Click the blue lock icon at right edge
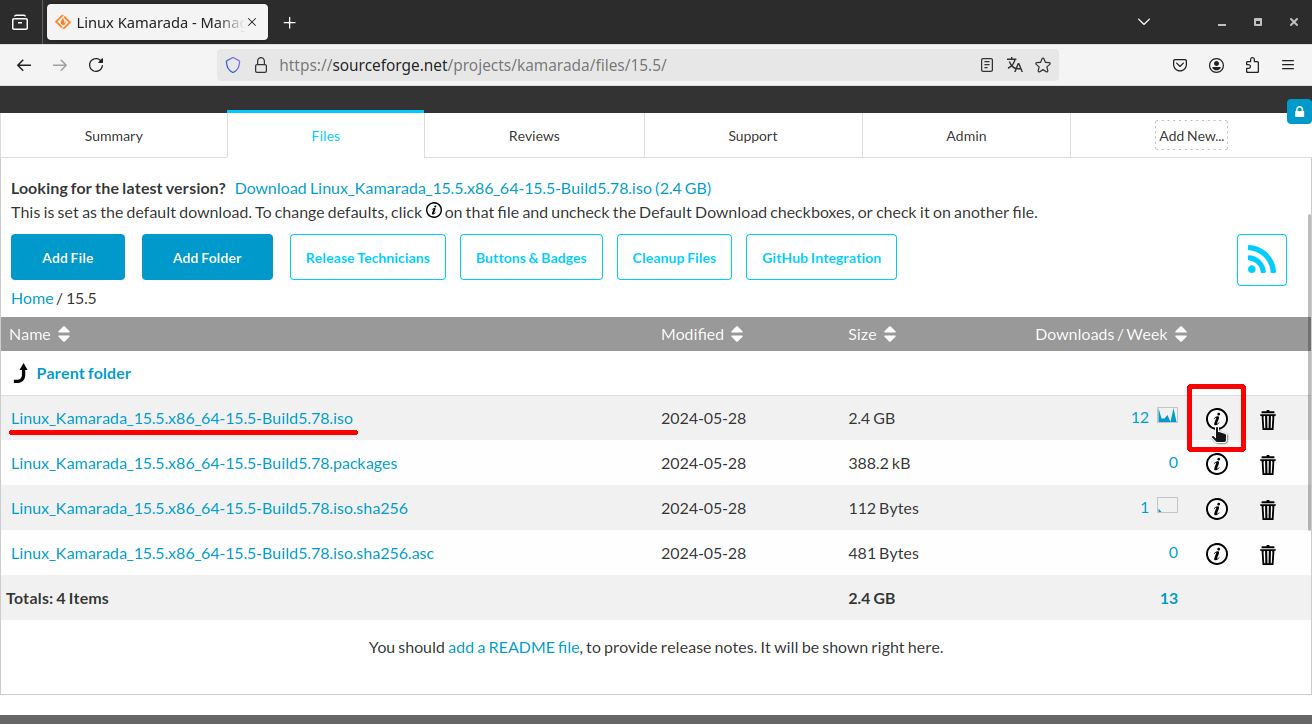Image resolution: width=1312 pixels, height=724 pixels. [1298, 111]
